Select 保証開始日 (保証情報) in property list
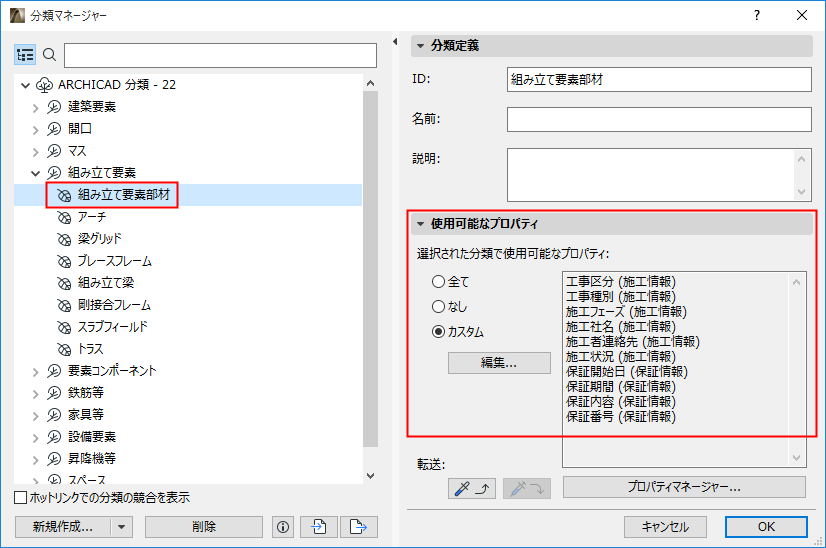 click(627, 372)
